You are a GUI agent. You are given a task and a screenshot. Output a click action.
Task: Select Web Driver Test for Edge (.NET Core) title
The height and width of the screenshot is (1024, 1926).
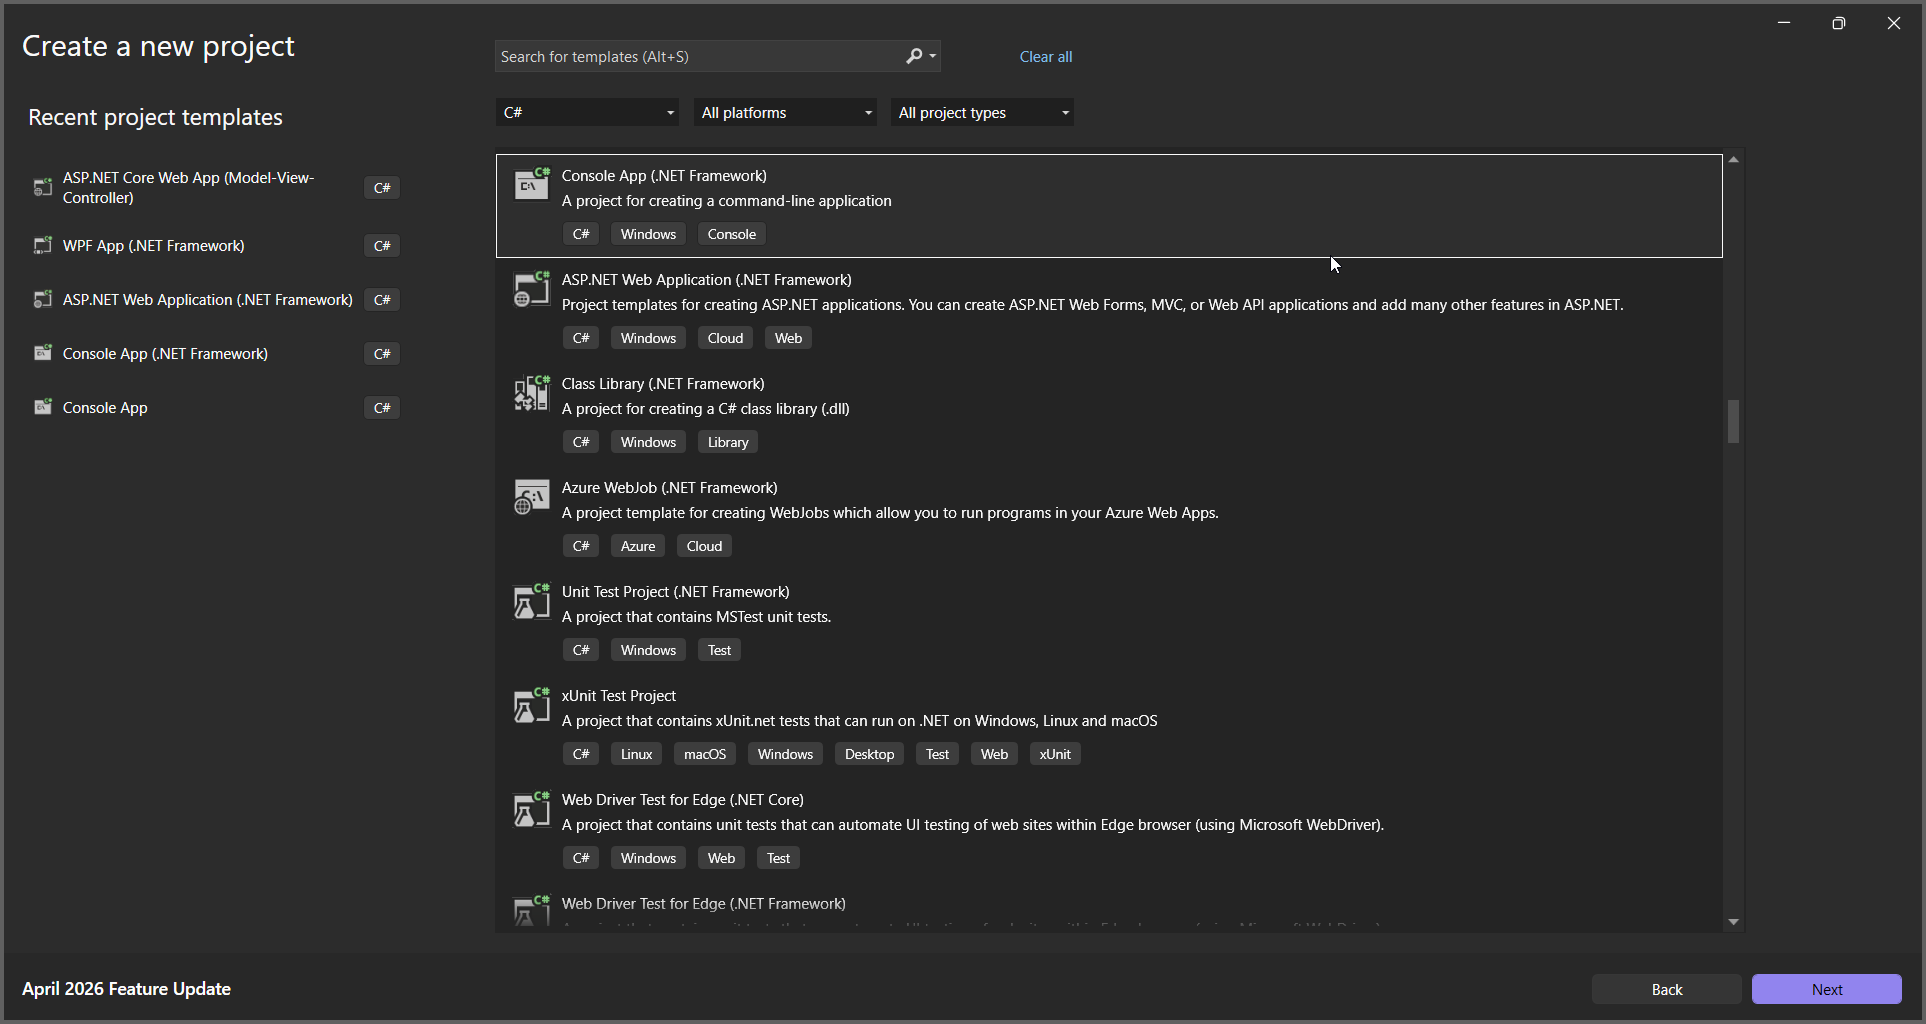682,799
